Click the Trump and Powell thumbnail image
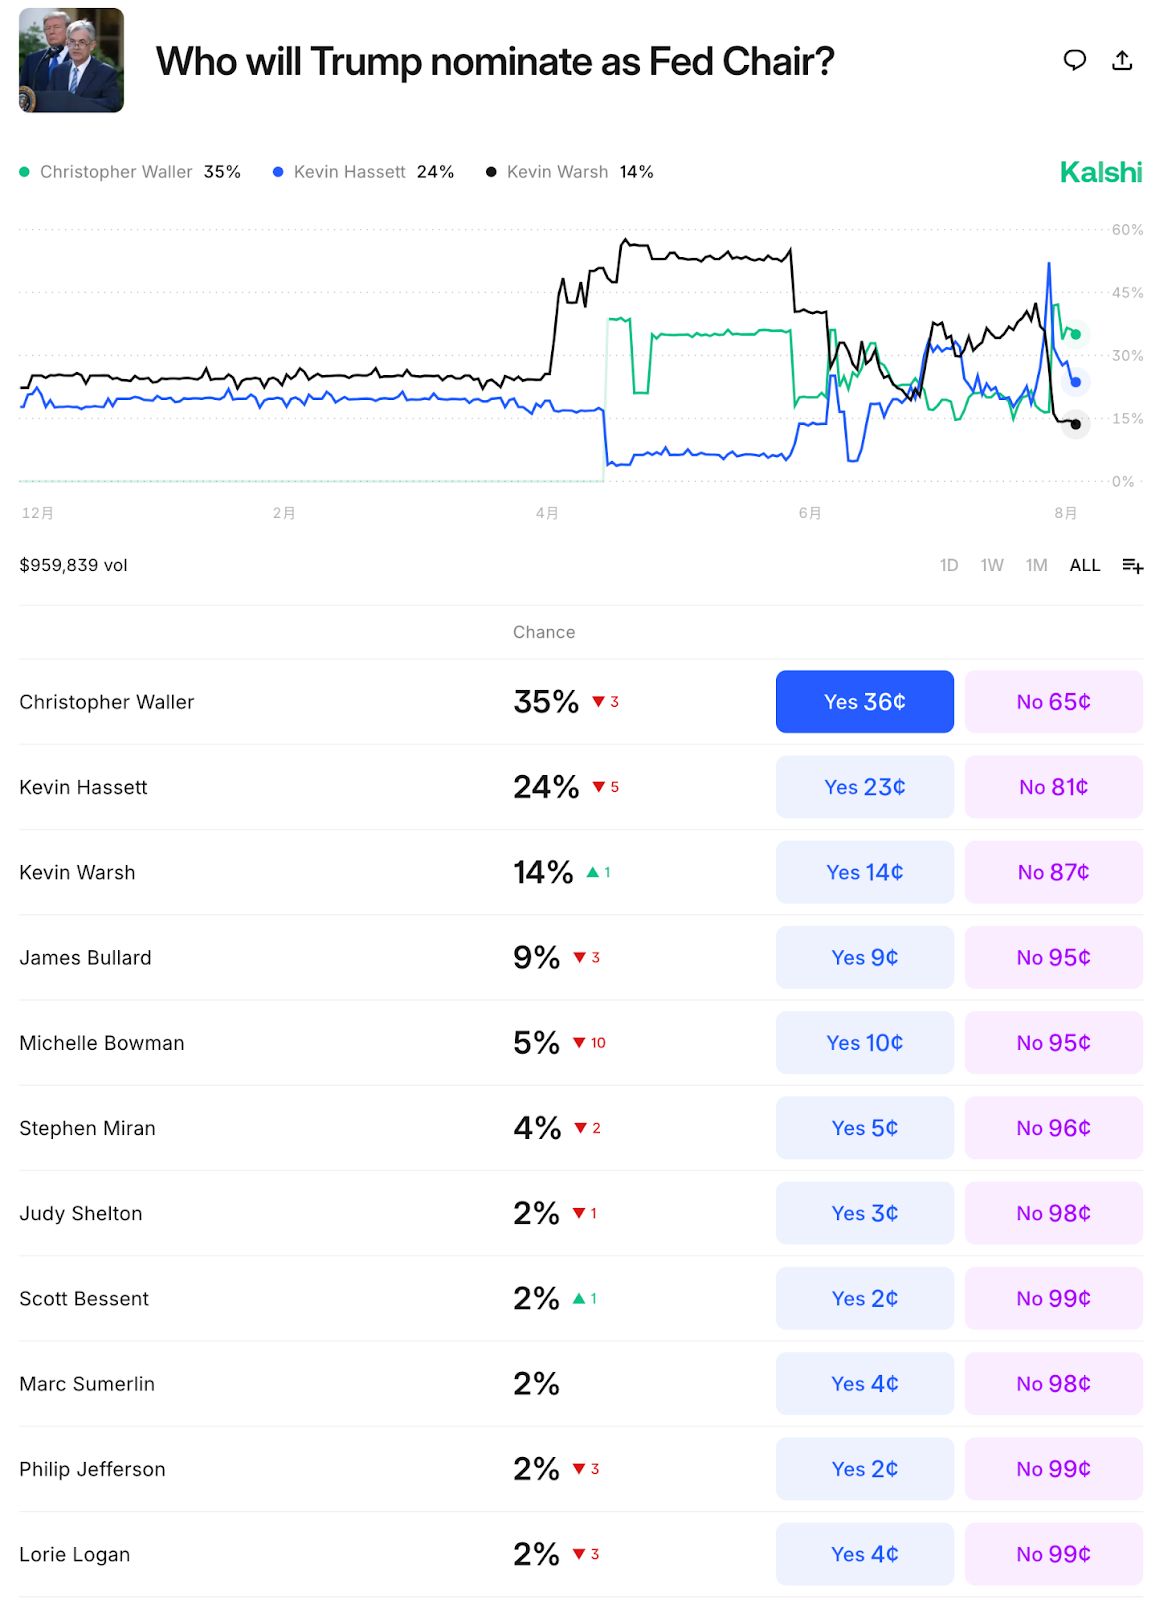This screenshot has height=1600, width=1162. 71,60
